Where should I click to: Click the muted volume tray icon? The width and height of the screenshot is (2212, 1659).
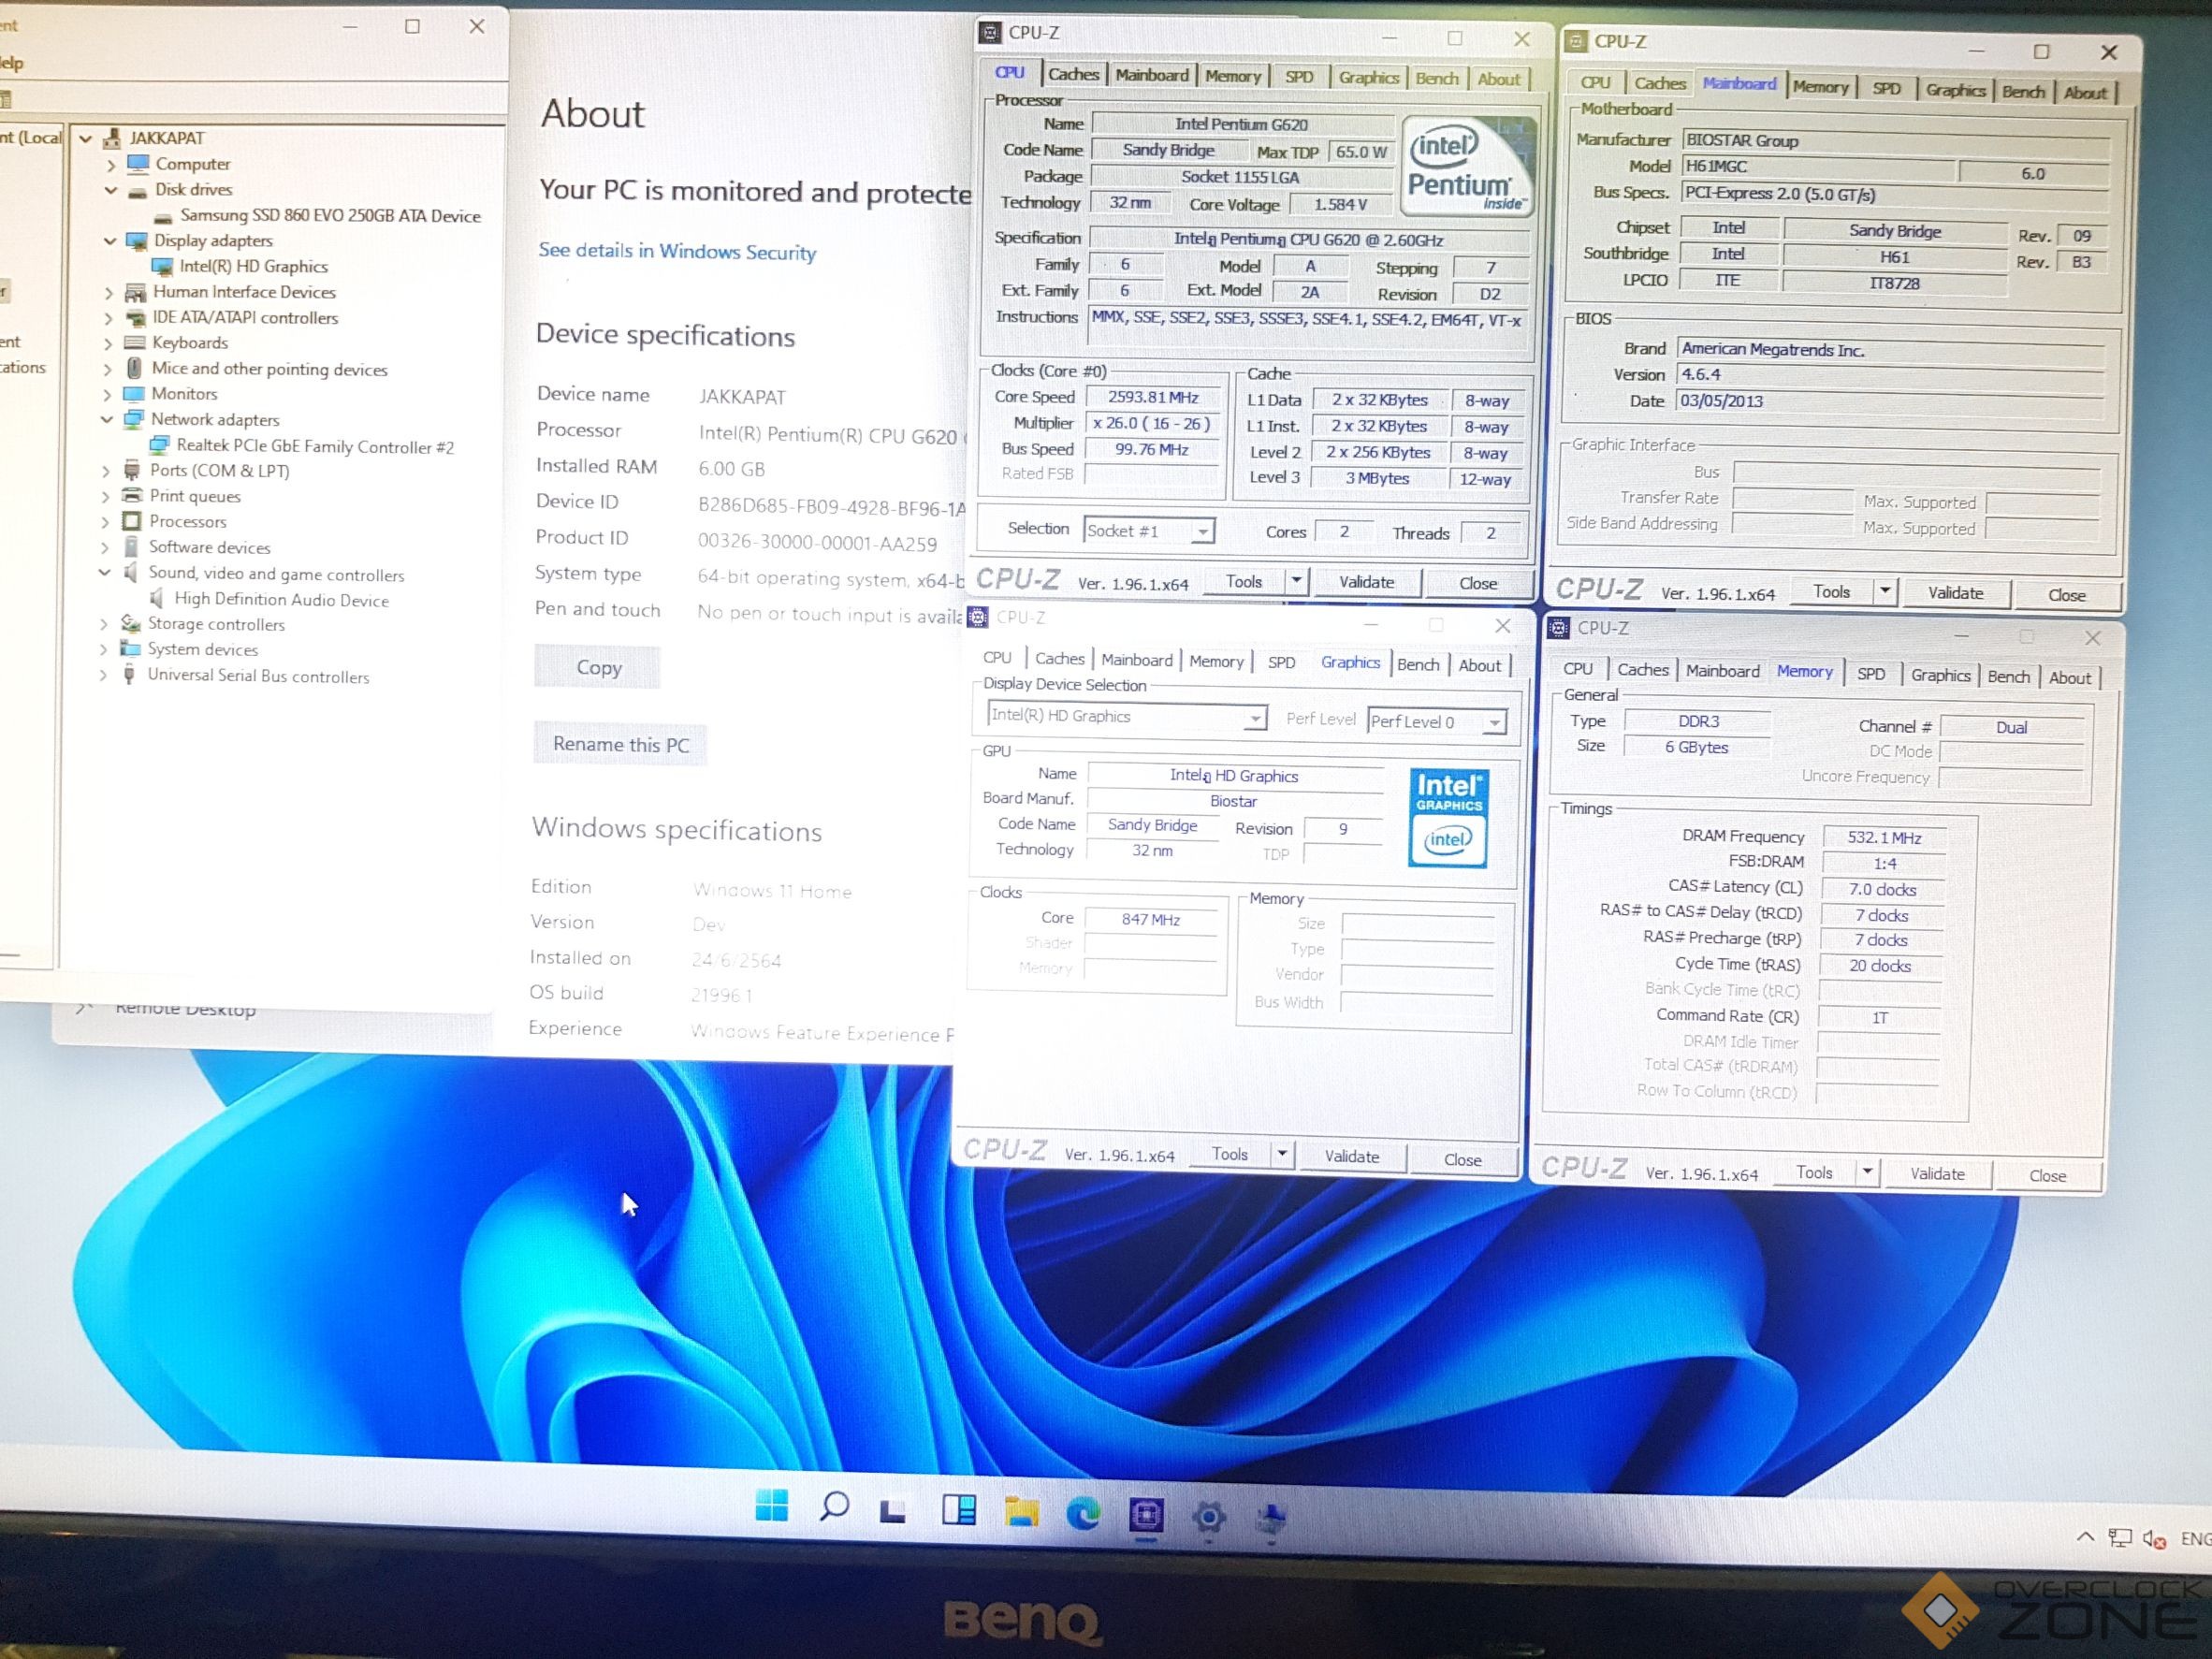tap(2154, 1540)
